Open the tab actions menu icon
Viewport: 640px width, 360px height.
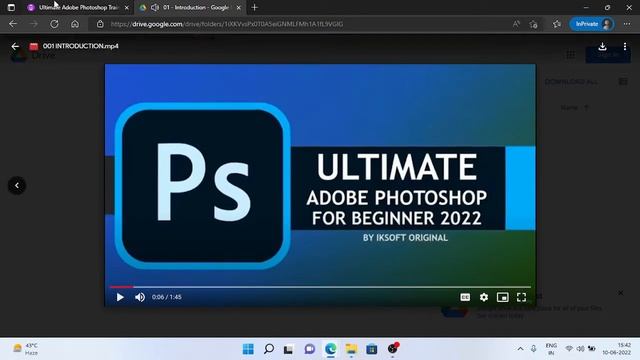tap(11, 7)
